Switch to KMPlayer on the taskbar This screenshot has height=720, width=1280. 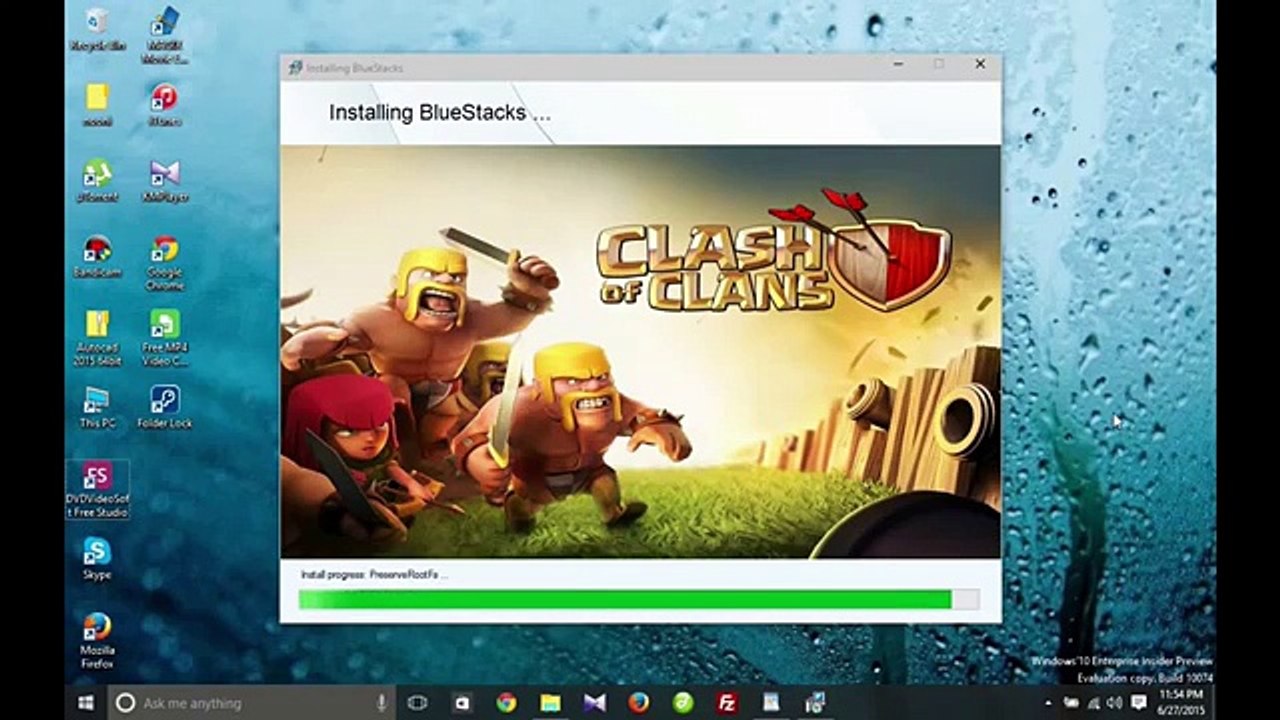595,703
